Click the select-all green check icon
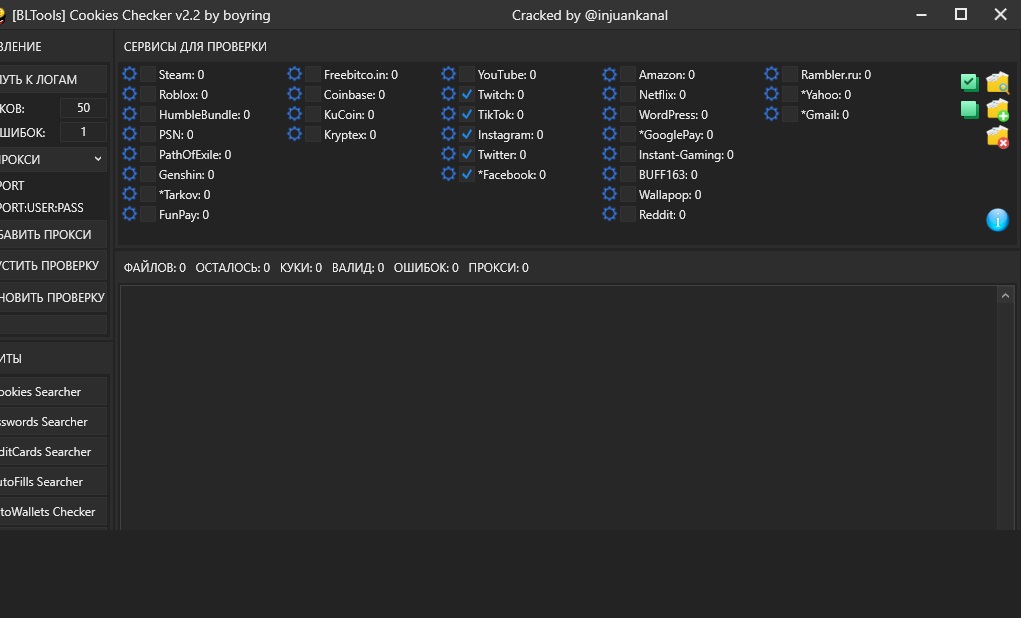This screenshot has width=1021, height=618. tap(968, 82)
